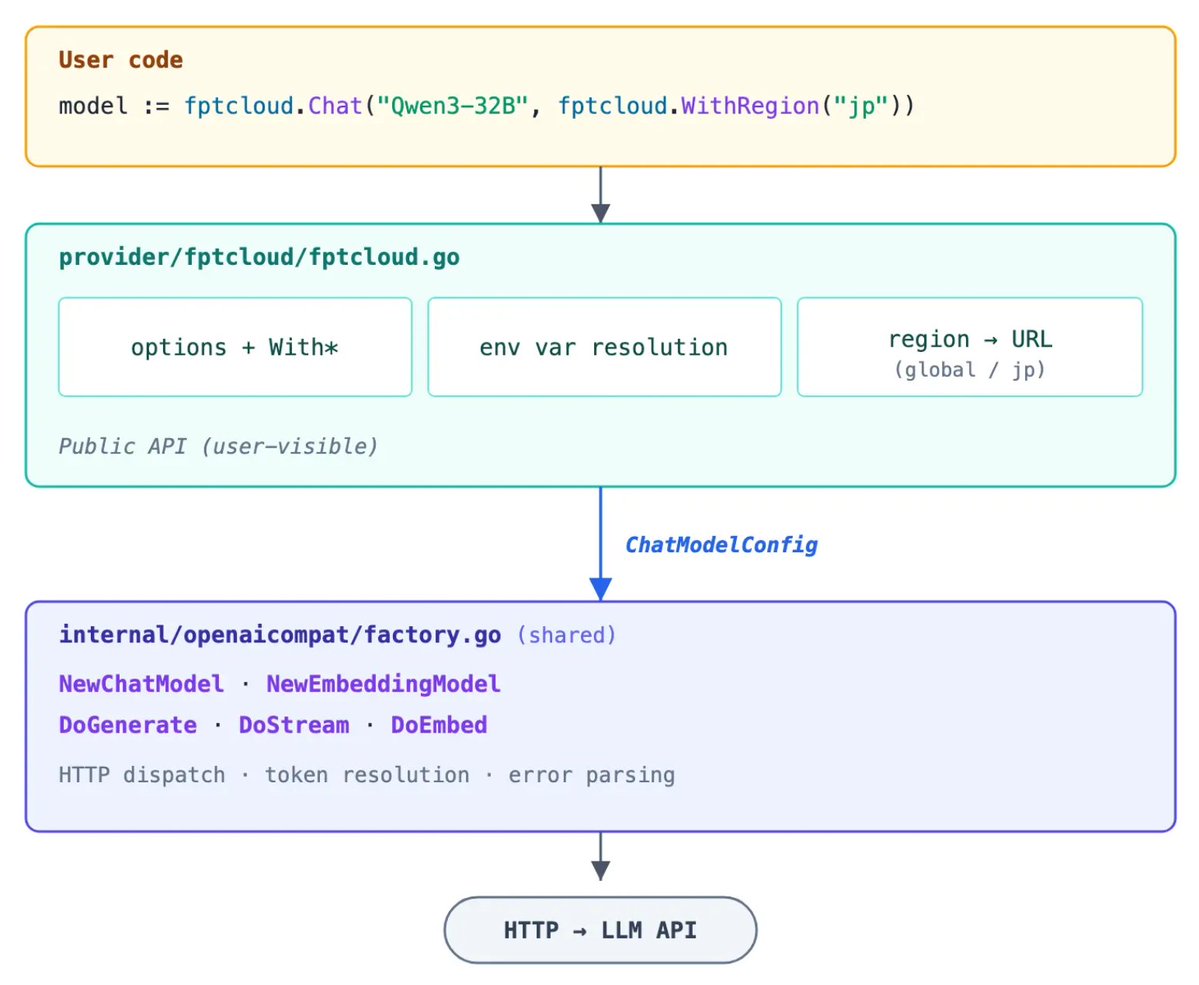Click the NewEmbeddingModel function name

tap(383, 684)
